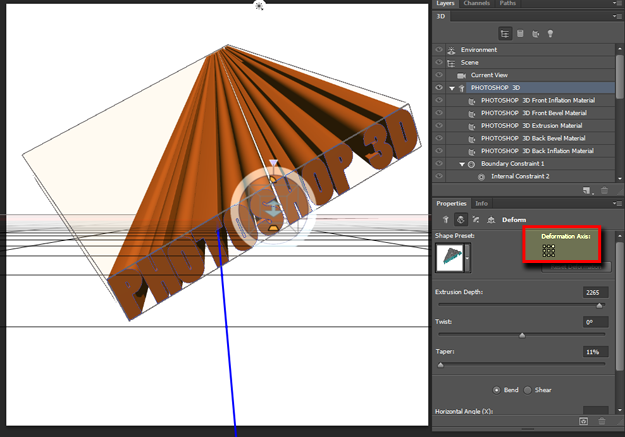This screenshot has height=437, width=625.
Task: Hide the Environment item visibility
Action: click(439, 50)
